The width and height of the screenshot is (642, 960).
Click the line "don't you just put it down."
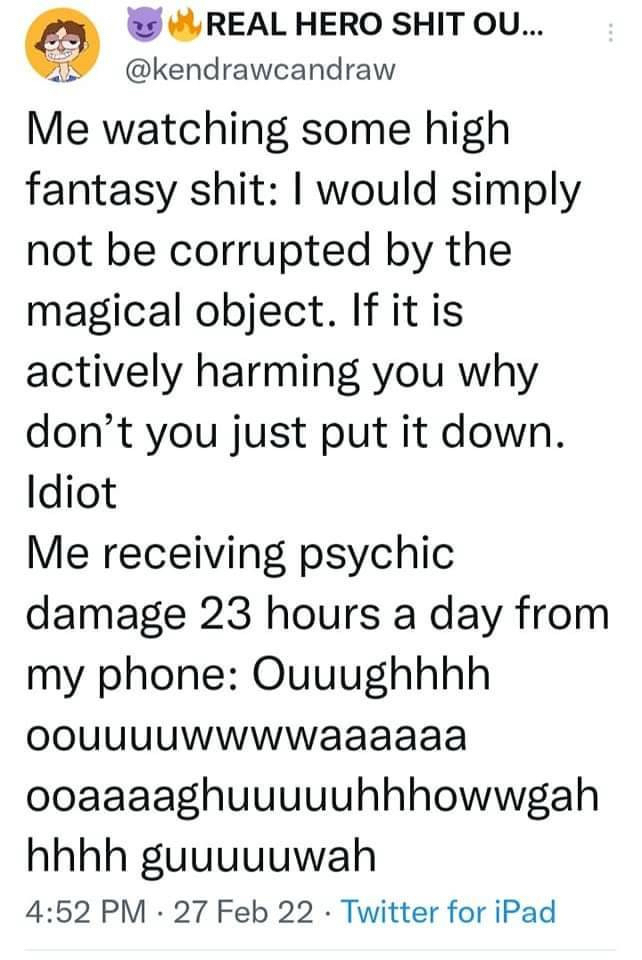[295, 434]
